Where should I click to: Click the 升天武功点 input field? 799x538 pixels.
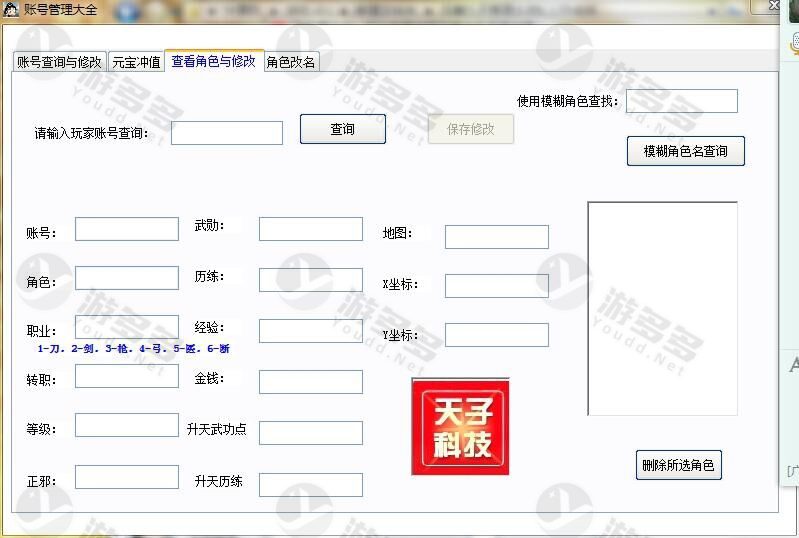pos(310,433)
